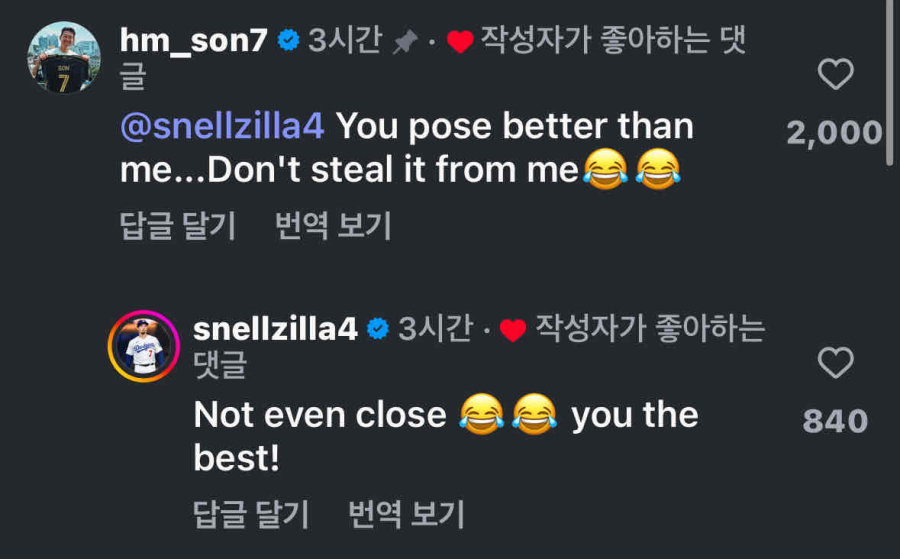Like the snellzilla4 reply with heart

pyautogui.click(x=835, y=363)
